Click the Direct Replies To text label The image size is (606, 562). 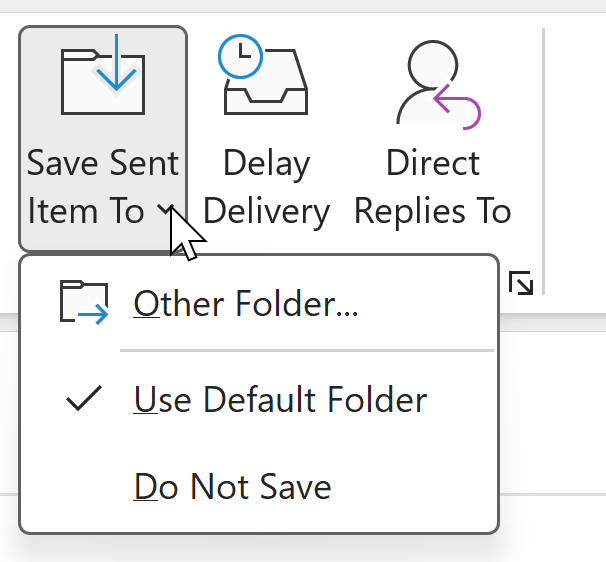433,187
